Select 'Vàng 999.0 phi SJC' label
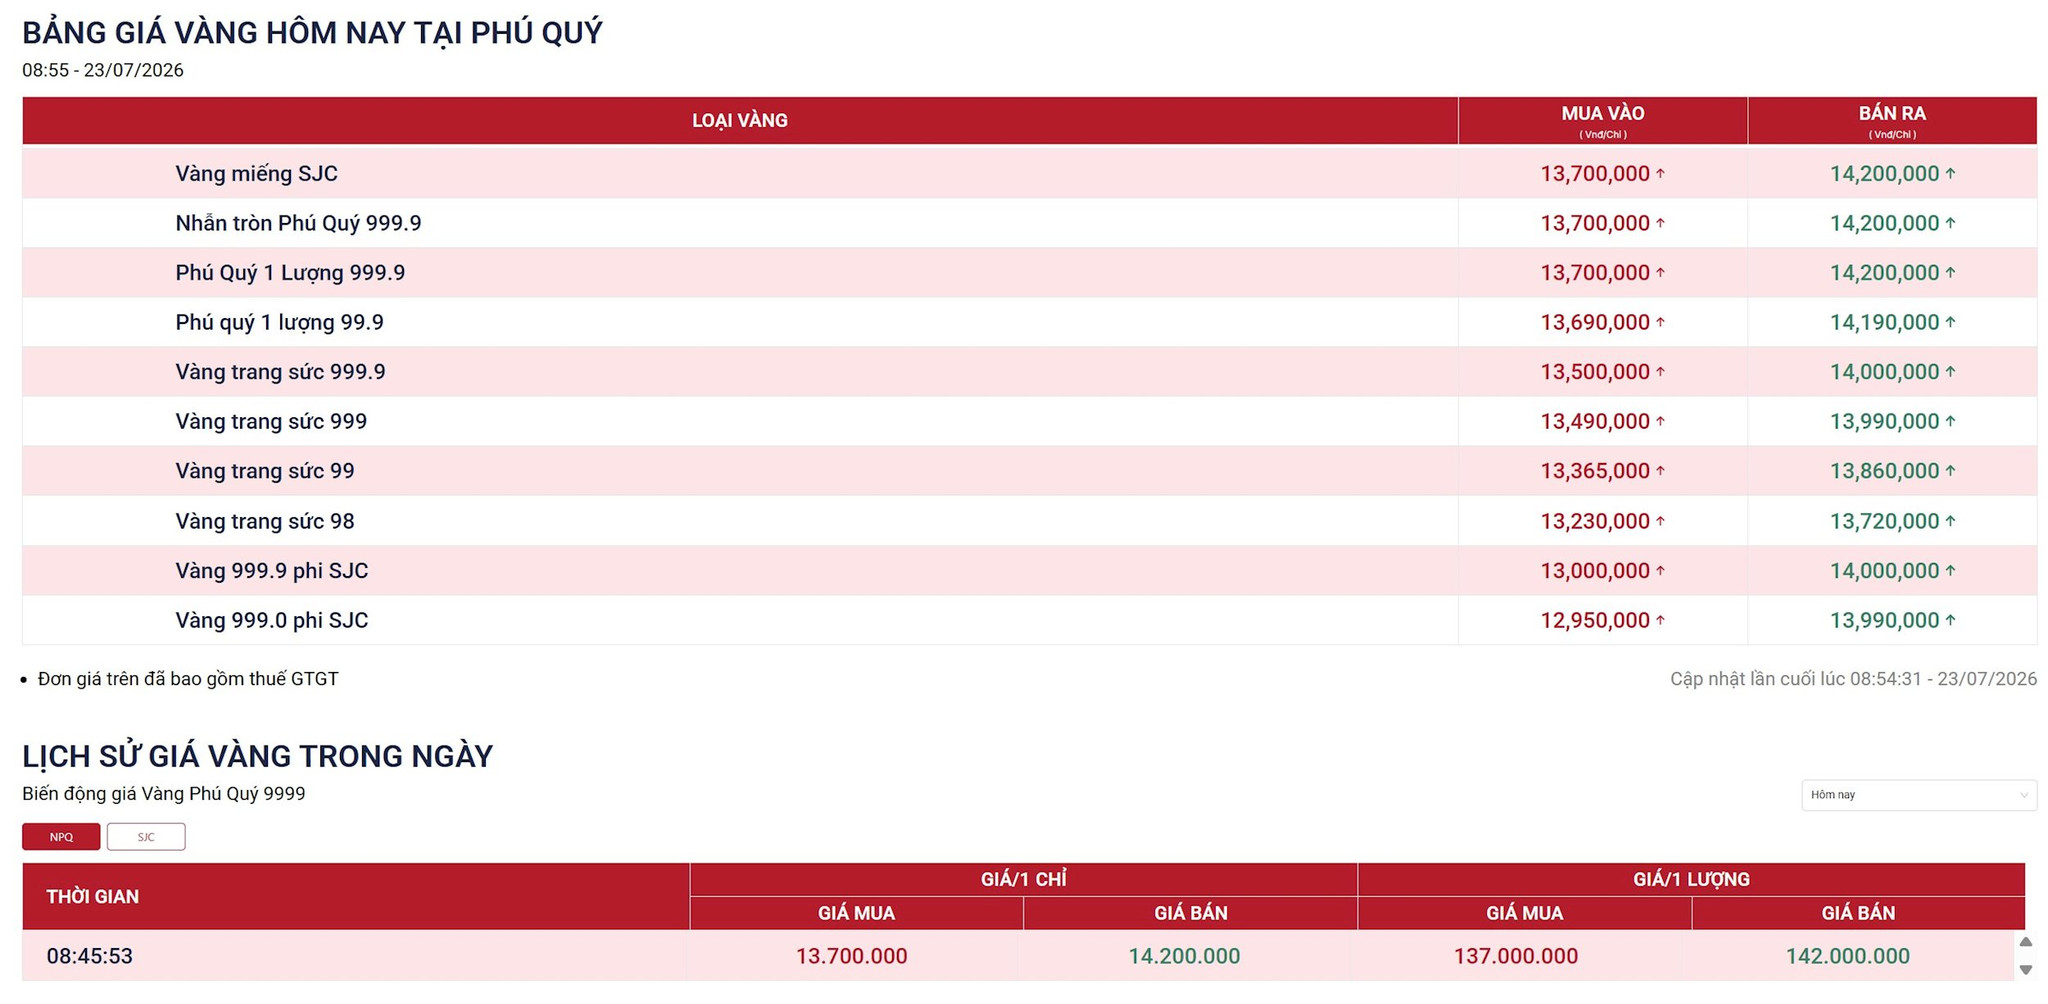The height and width of the screenshot is (1004, 2048). click(272, 620)
